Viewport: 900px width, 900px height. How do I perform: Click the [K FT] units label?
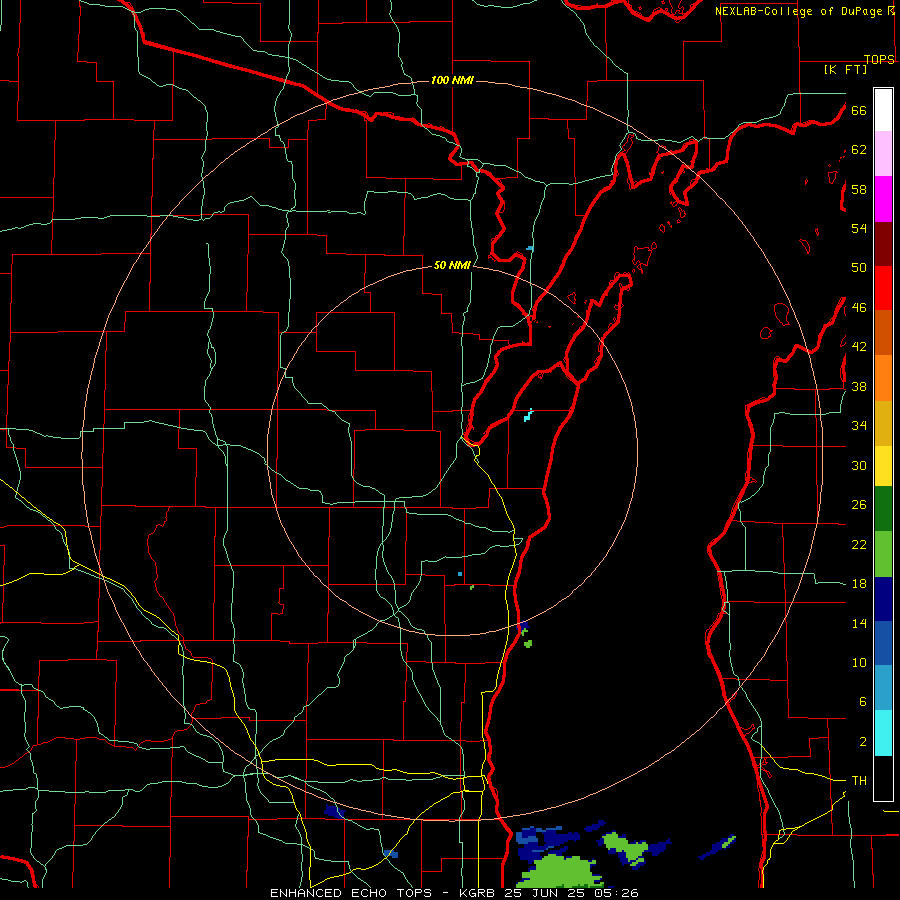point(845,69)
